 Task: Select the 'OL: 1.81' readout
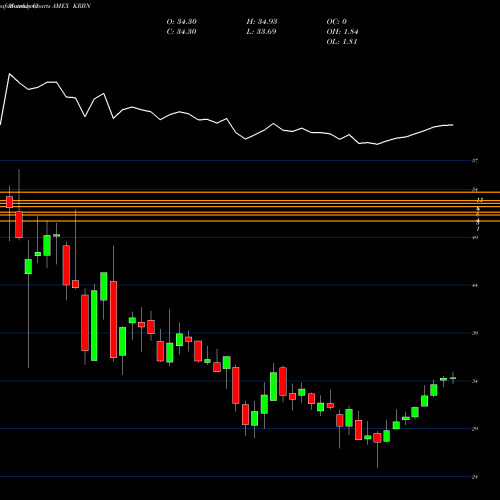[342, 42]
